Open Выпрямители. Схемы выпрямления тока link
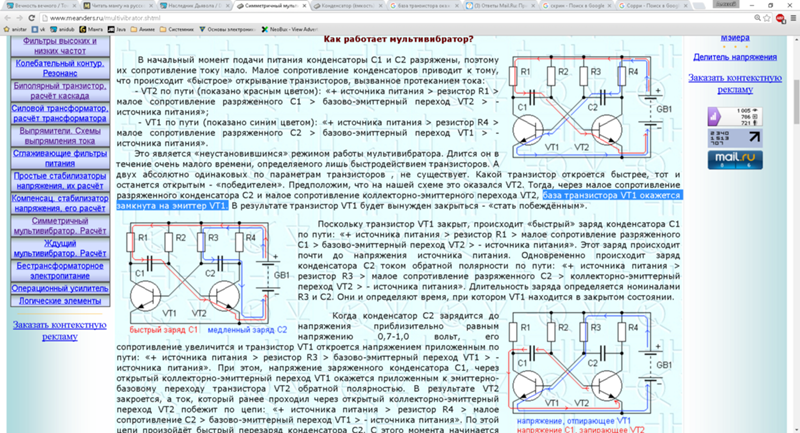Viewport: 800px width, 433px height. tap(60, 136)
